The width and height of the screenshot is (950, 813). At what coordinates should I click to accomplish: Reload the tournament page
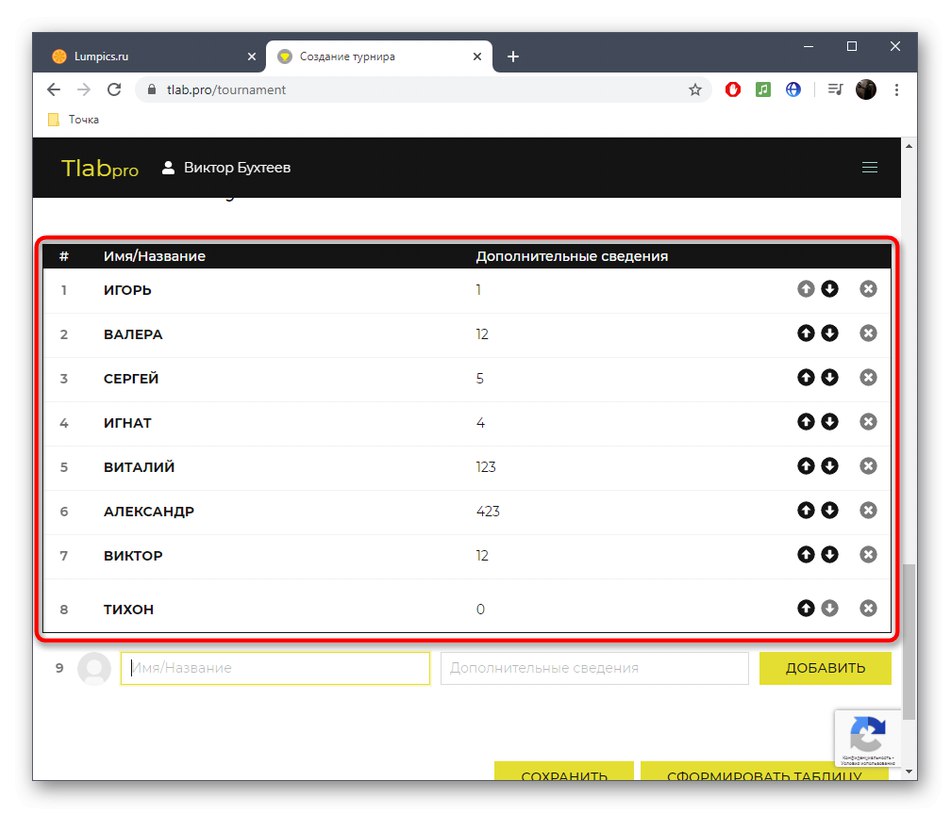tap(114, 90)
